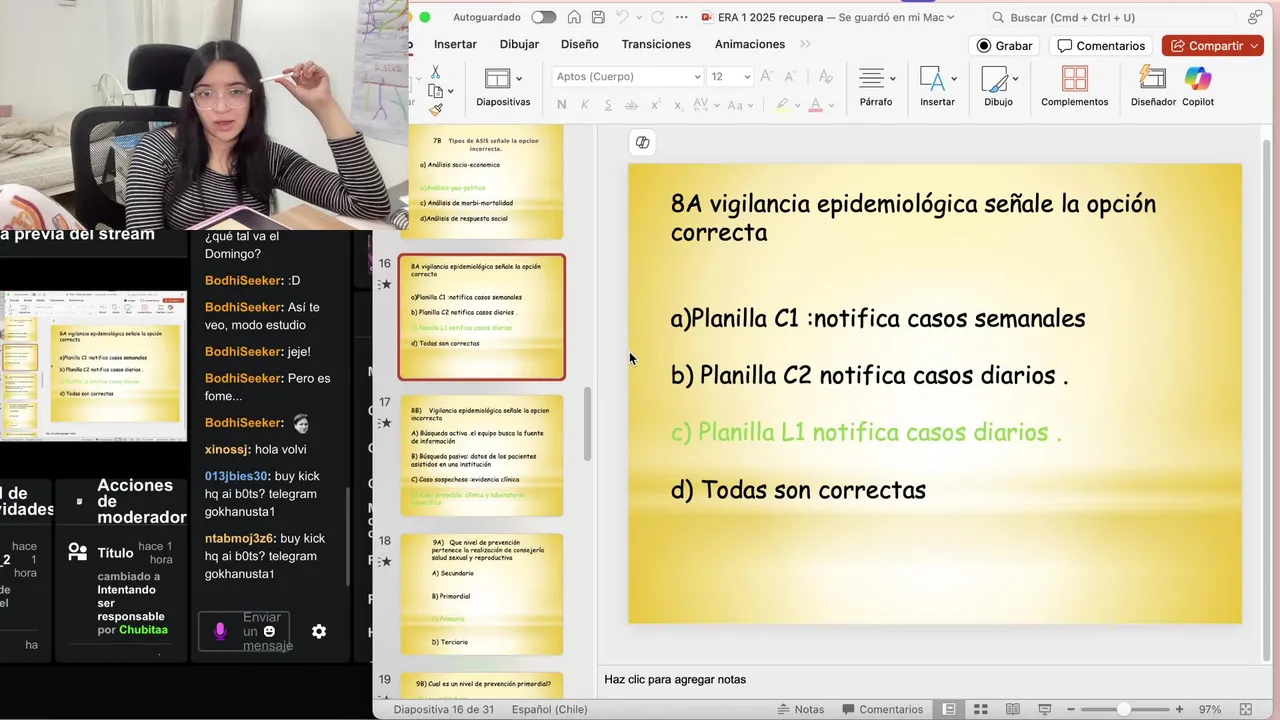1280x720 pixels.
Task: Switch to Reading view book icon
Action: point(1012,709)
